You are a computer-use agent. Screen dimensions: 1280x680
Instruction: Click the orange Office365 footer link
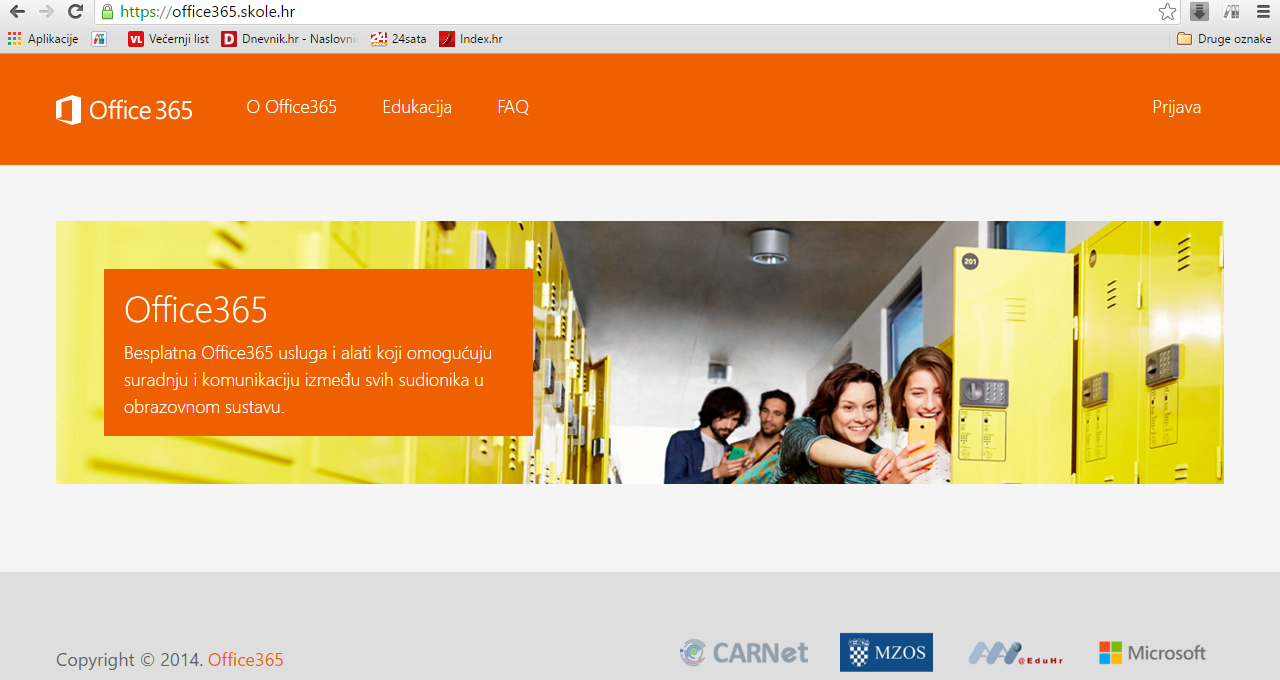coord(246,660)
